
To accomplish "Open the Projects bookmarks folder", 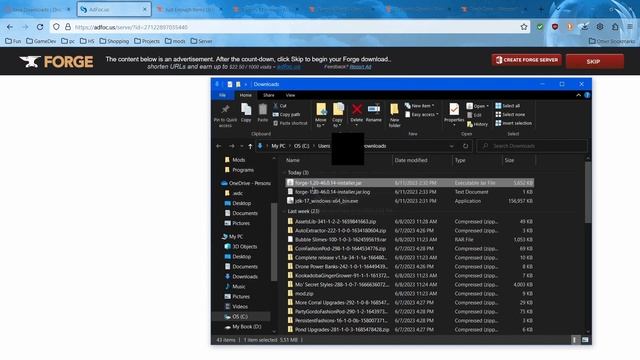I will [x=147, y=41].
